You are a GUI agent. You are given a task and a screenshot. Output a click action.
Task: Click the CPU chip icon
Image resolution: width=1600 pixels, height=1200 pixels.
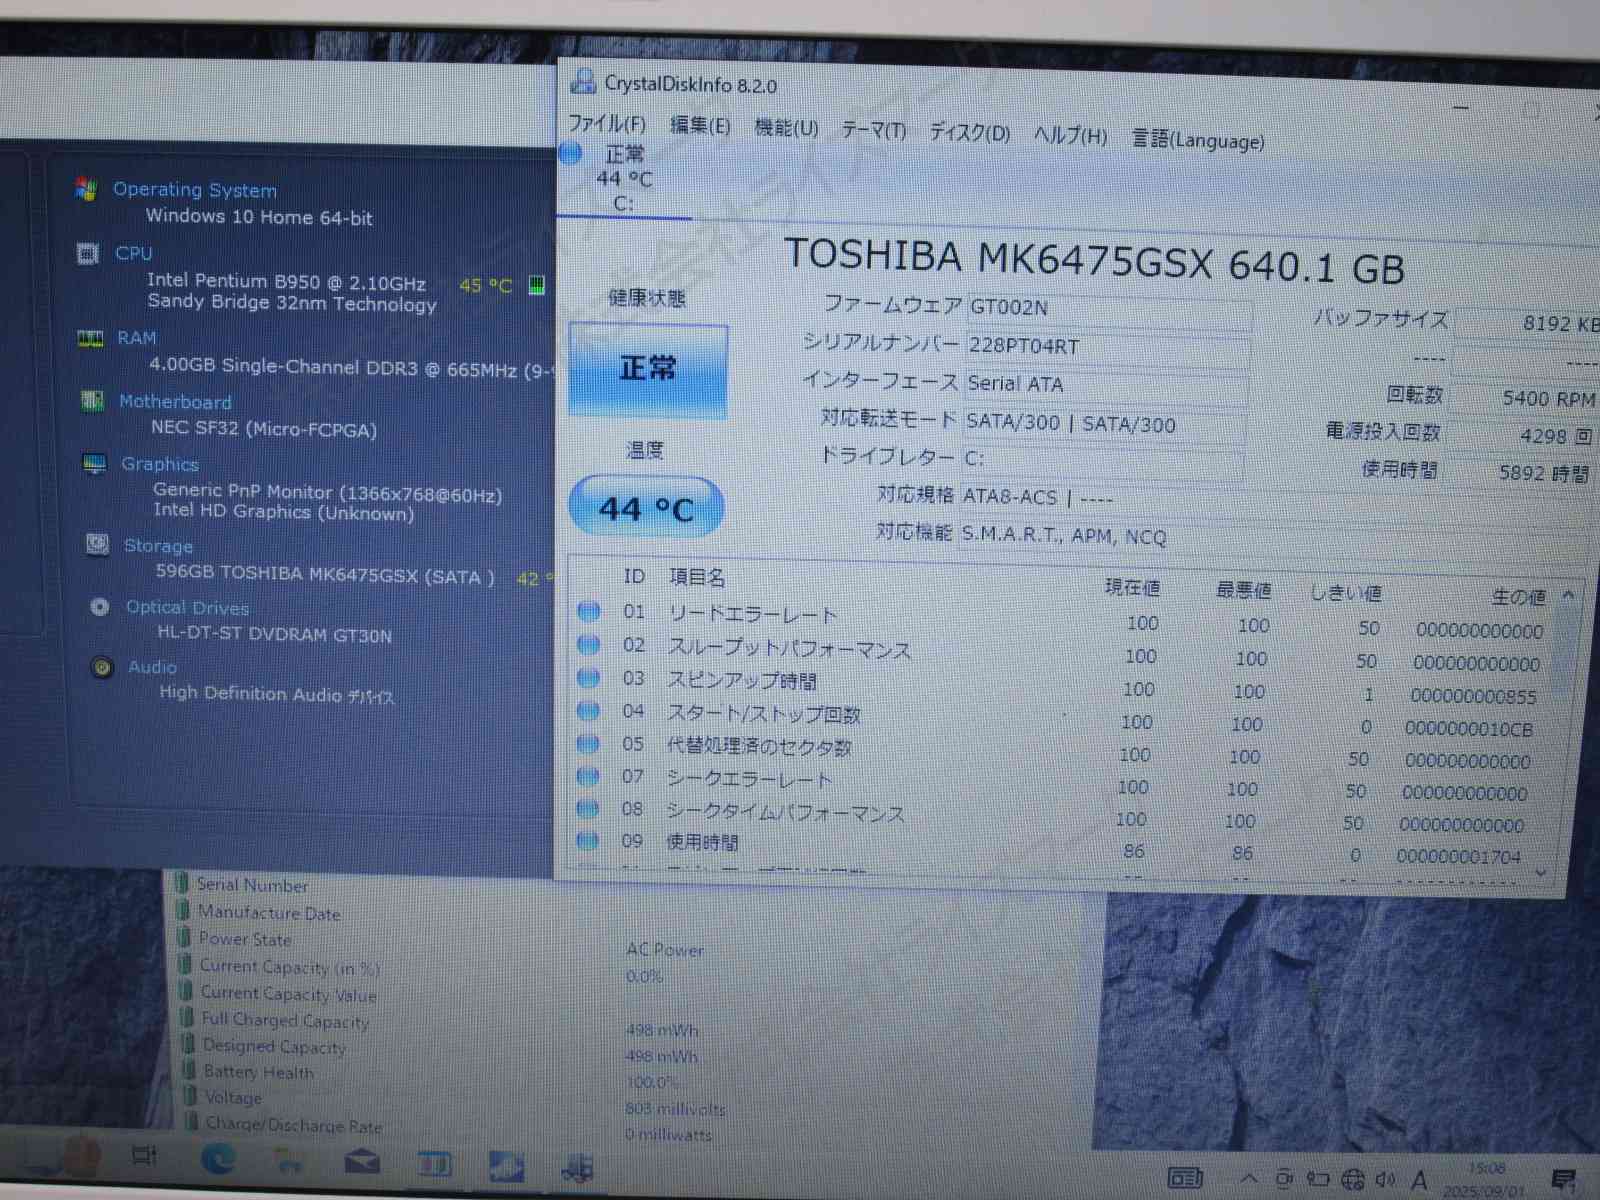coord(88,254)
